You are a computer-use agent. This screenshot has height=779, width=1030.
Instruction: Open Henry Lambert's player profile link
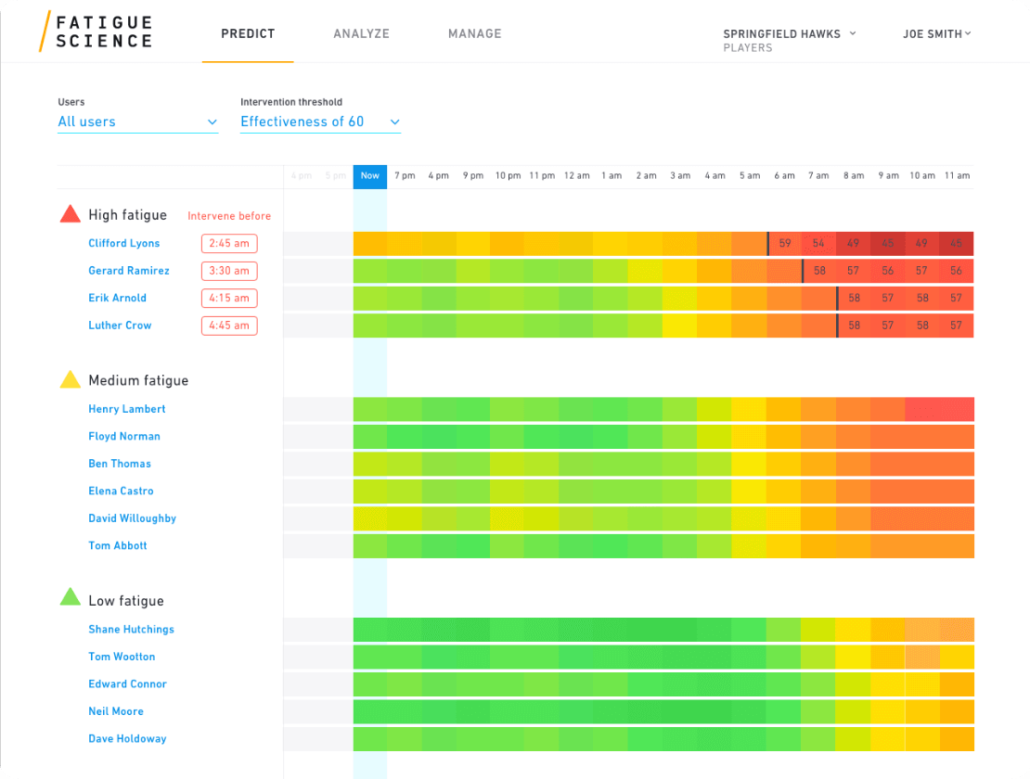click(x=126, y=409)
